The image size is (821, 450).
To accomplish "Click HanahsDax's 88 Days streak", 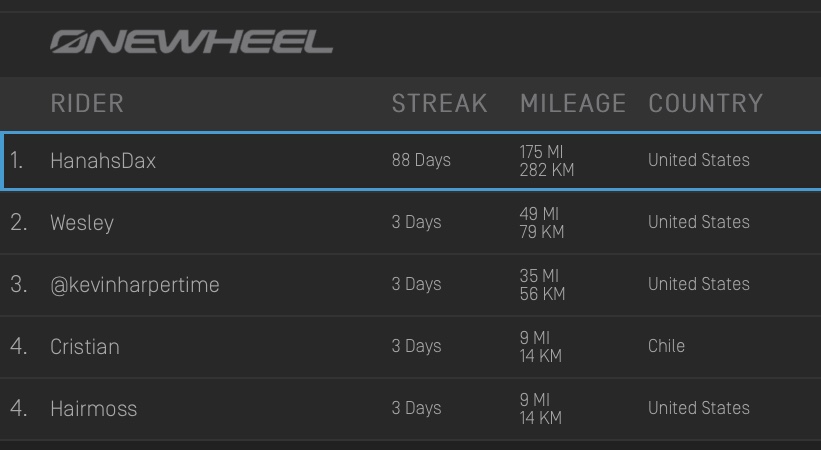I will click(421, 160).
